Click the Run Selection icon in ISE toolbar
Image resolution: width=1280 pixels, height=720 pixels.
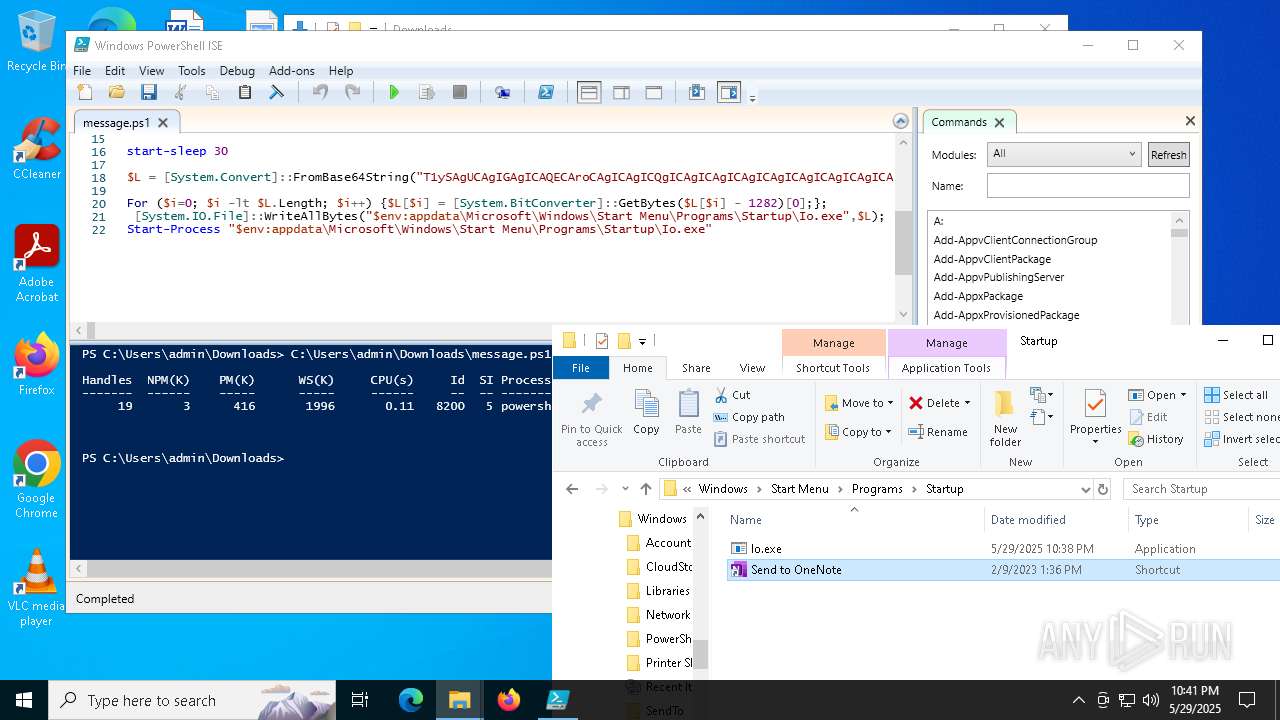point(427,93)
